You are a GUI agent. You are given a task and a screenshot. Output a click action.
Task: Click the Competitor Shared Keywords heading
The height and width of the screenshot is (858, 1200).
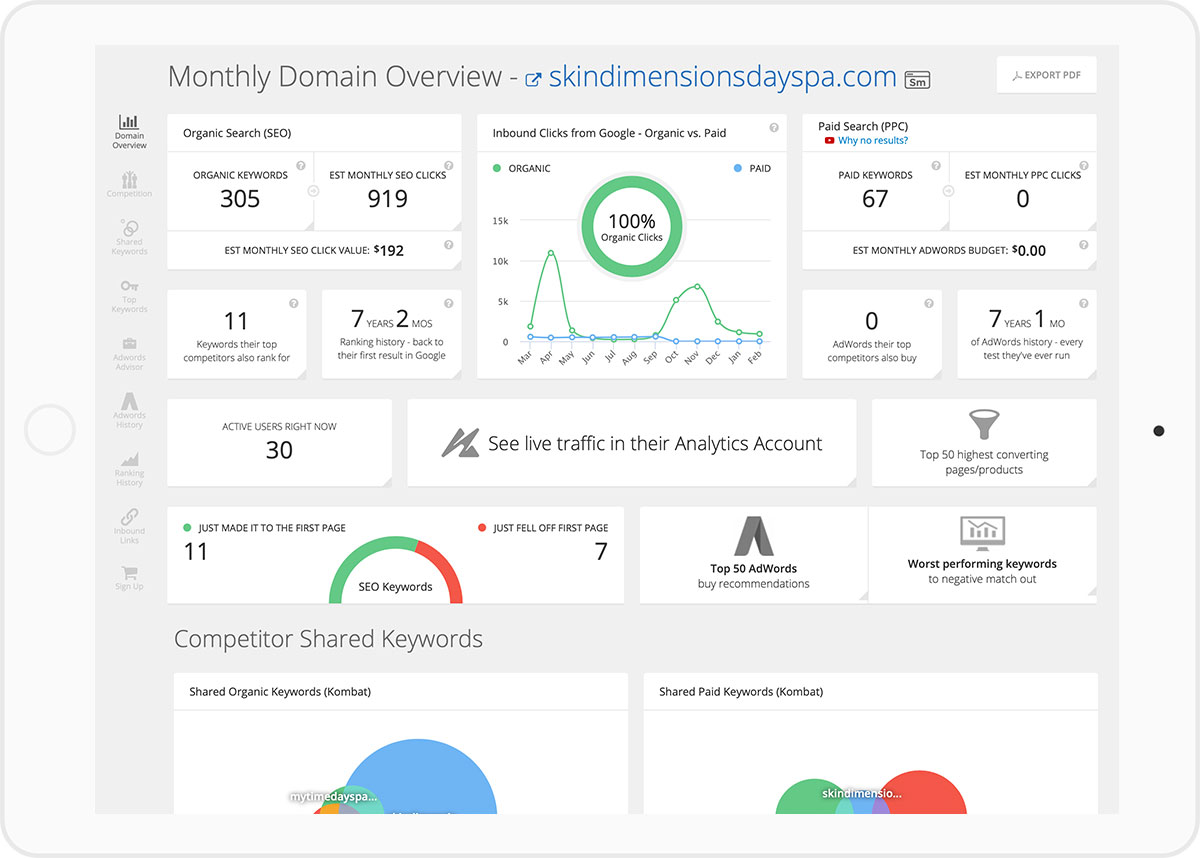[x=328, y=639]
